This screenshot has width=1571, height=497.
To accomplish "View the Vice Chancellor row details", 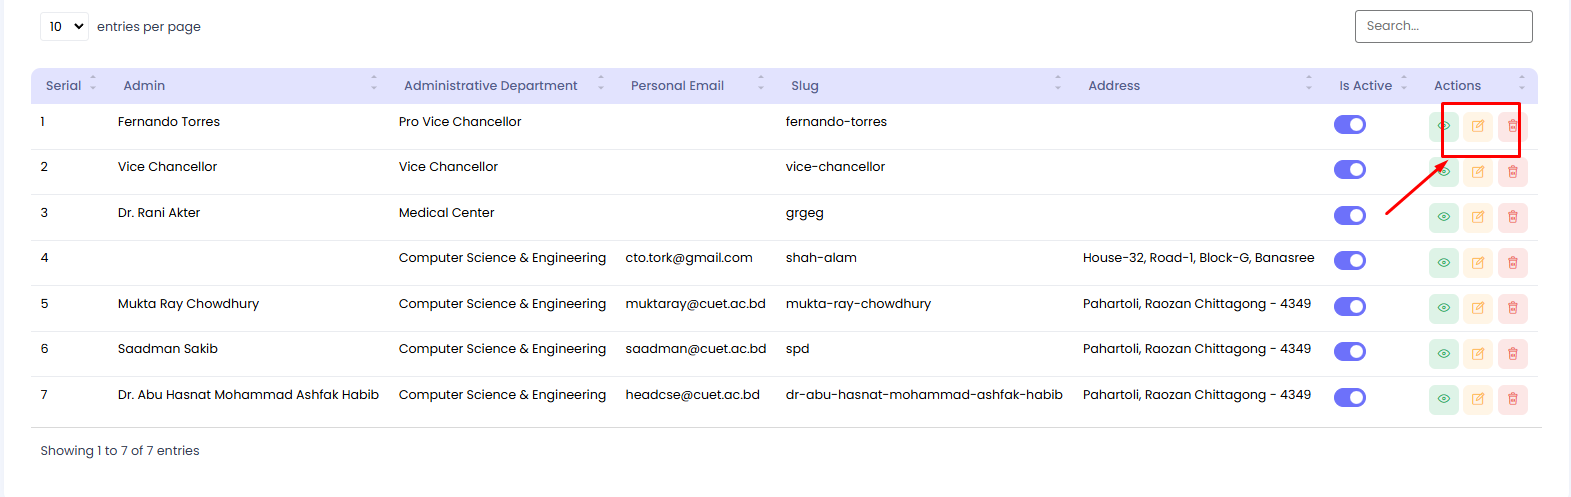I will [1443, 172].
